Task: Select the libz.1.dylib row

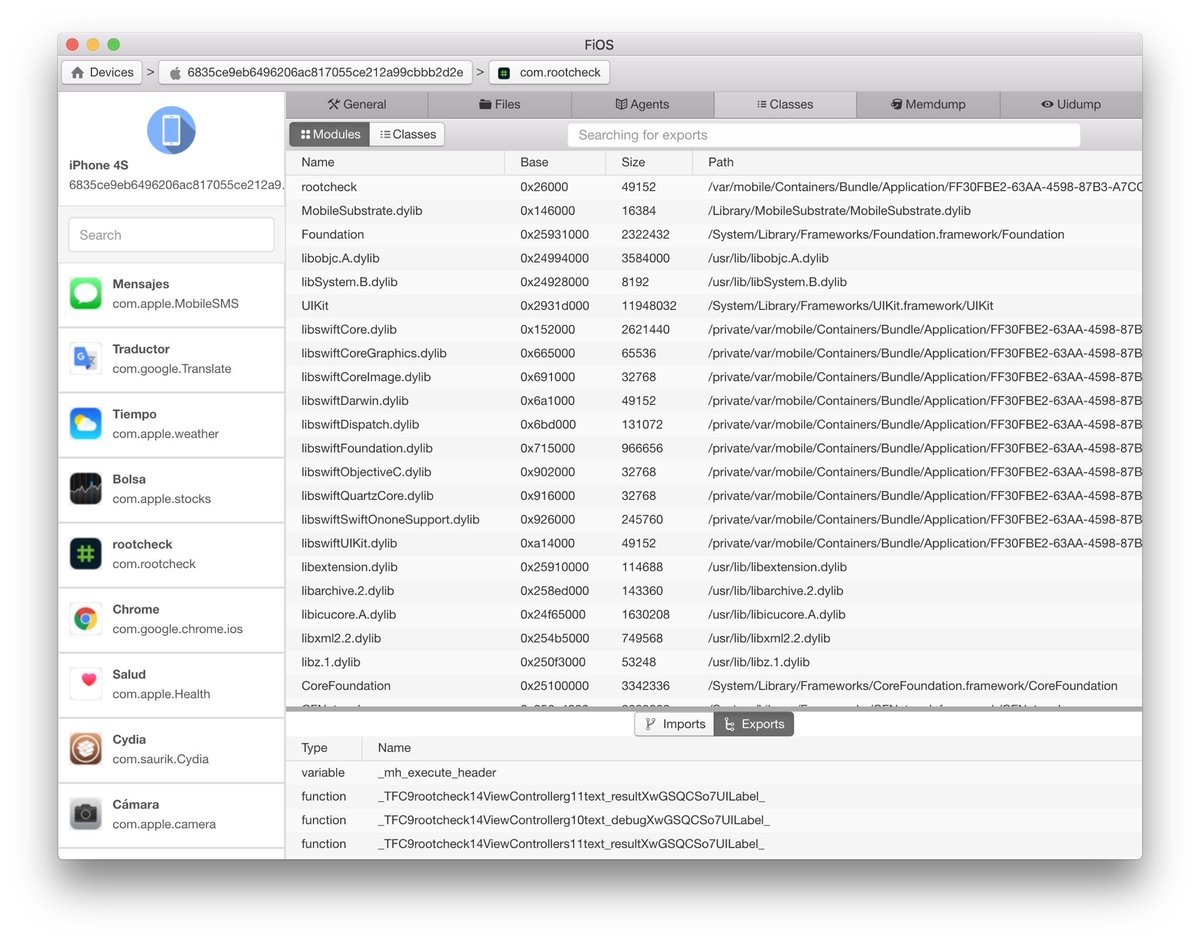Action: pos(714,662)
